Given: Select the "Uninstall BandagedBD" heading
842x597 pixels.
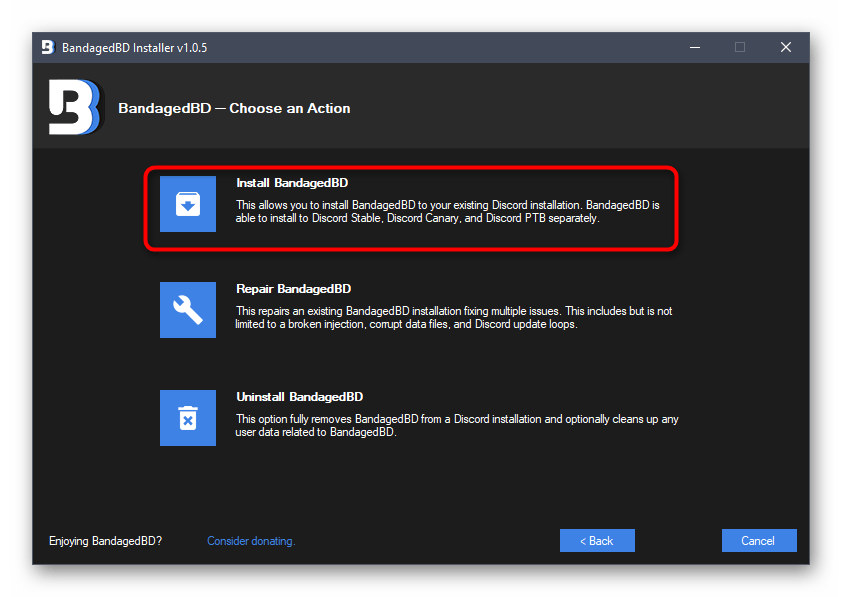Looking at the screenshot, I should coord(300,397).
